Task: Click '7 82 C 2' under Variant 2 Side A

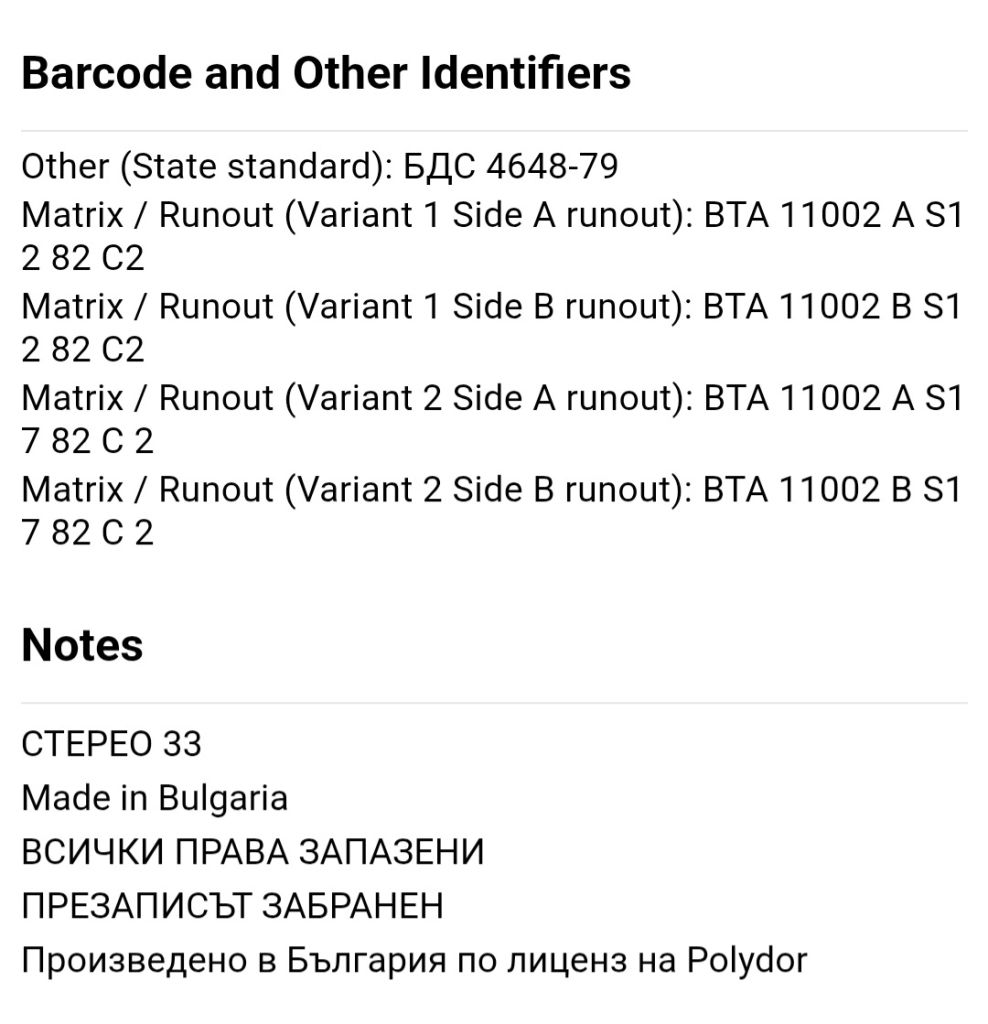Action: click(x=88, y=441)
